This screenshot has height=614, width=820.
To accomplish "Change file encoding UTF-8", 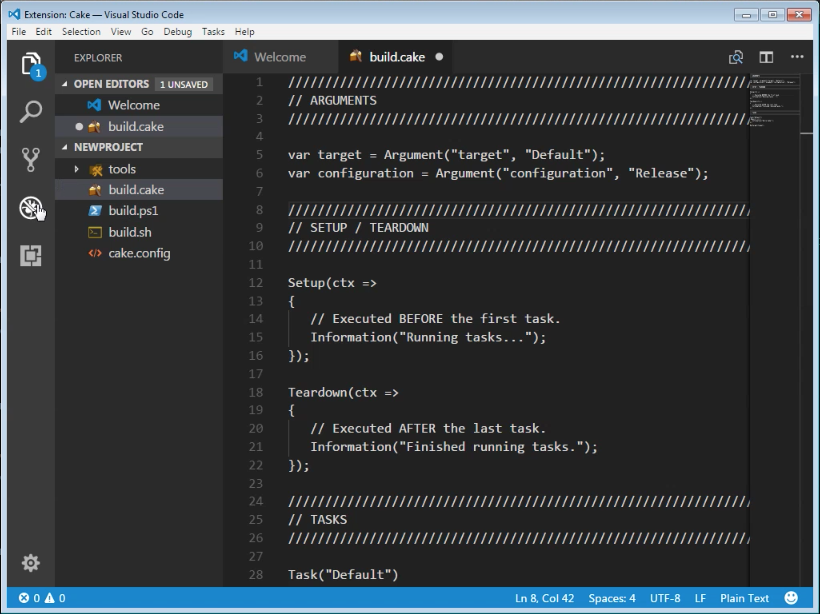I will tap(665, 598).
